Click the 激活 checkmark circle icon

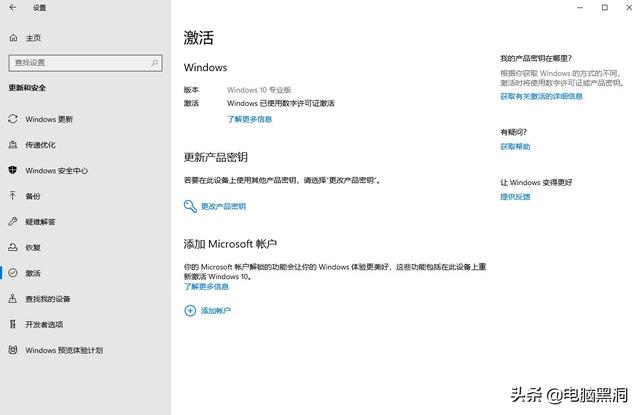click(x=13, y=273)
